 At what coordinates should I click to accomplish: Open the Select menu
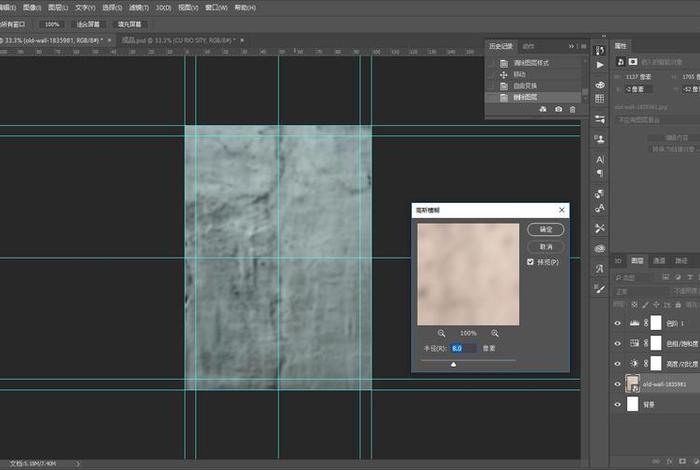[x=112, y=8]
